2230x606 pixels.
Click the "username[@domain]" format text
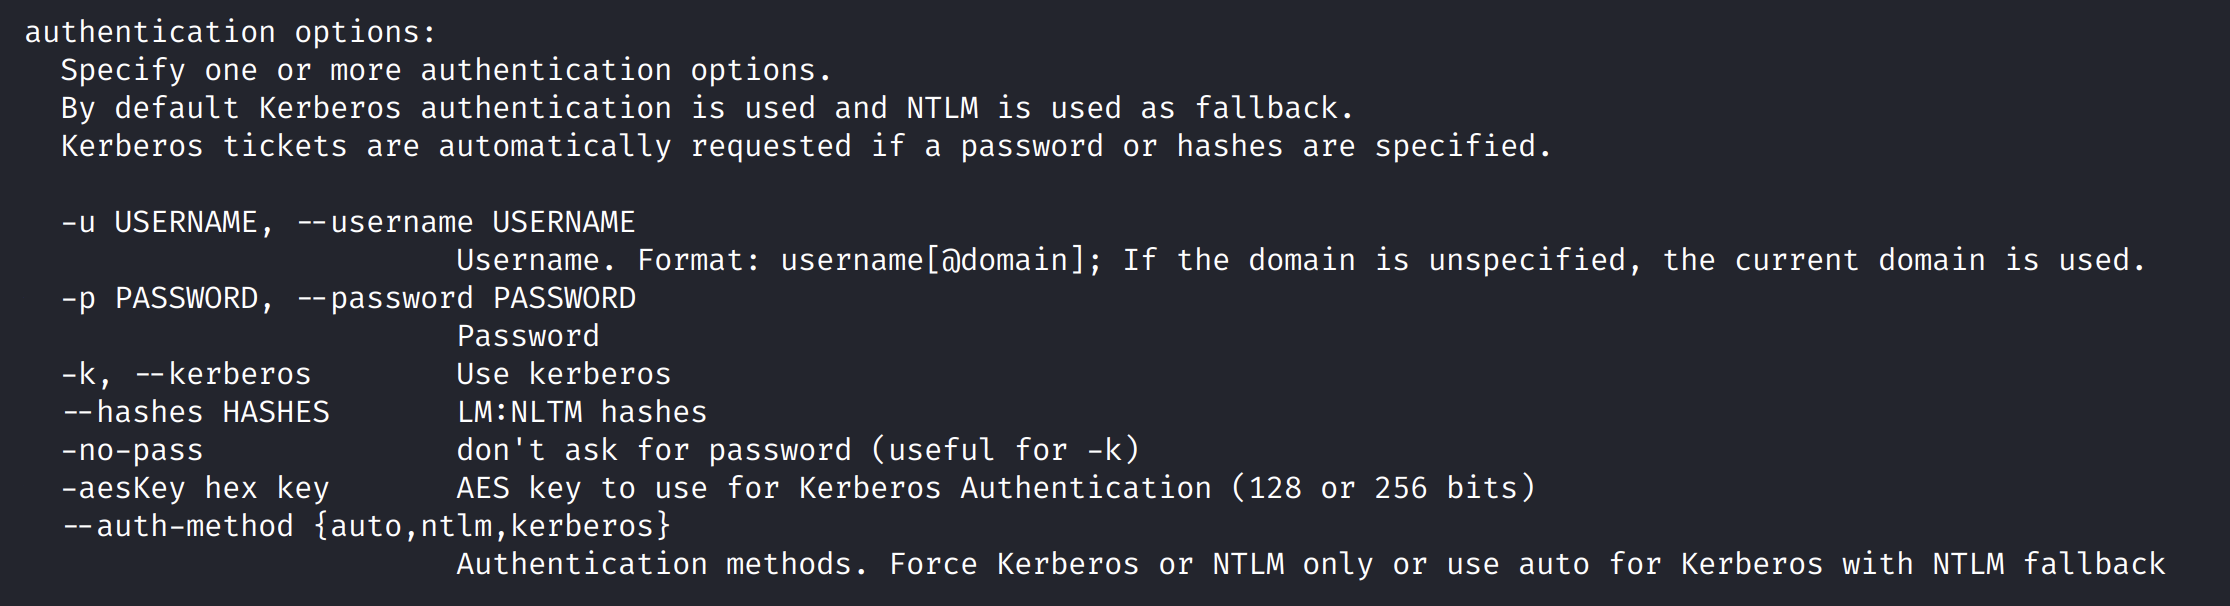pyautogui.click(x=933, y=260)
